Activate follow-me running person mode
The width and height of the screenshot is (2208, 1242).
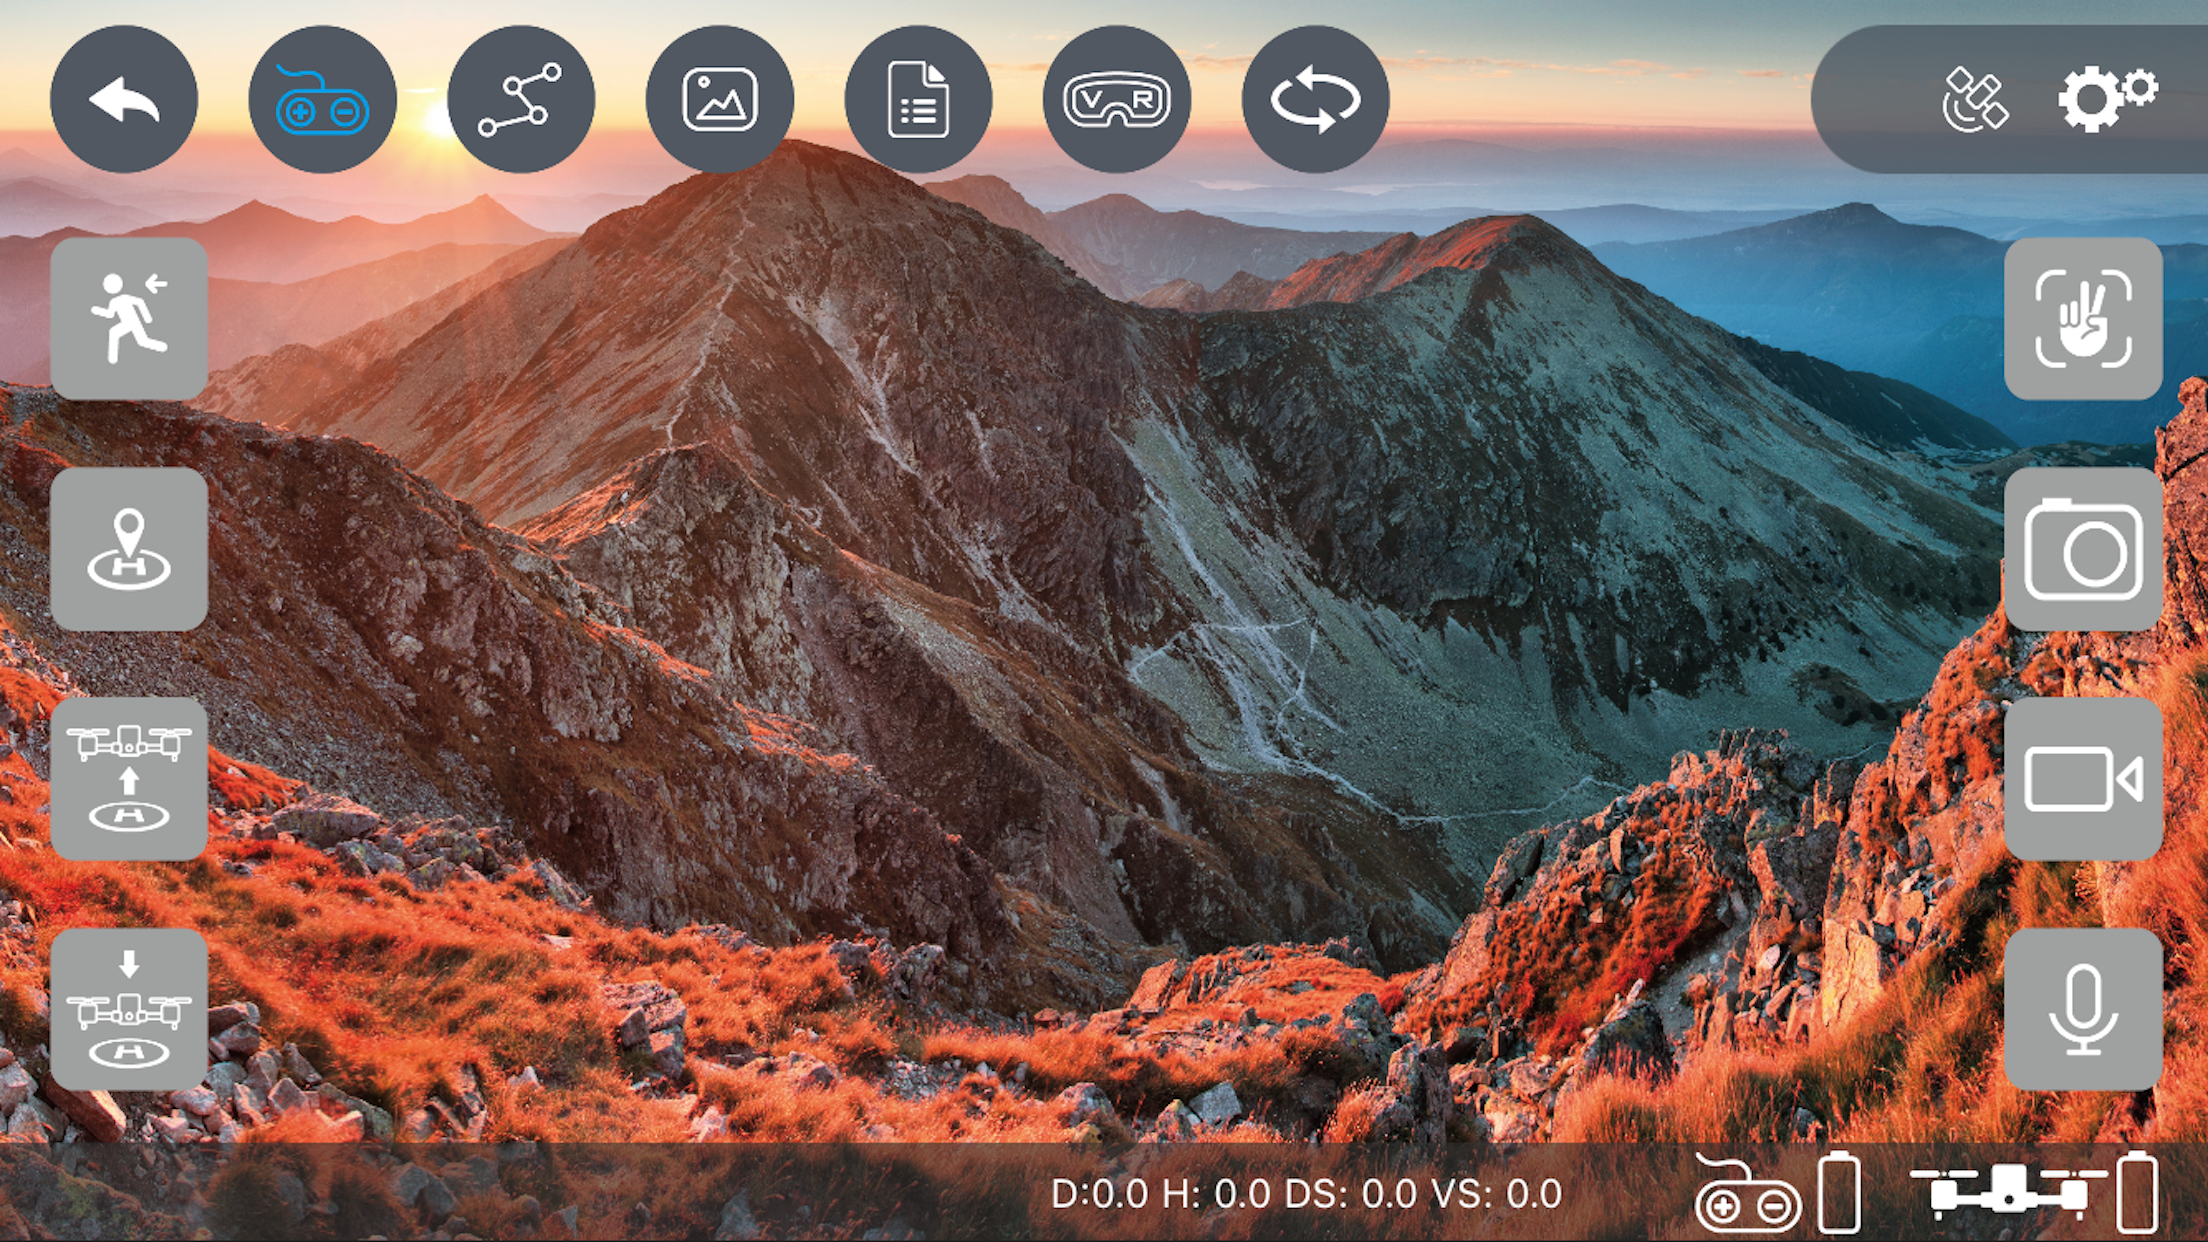coord(129,318)
